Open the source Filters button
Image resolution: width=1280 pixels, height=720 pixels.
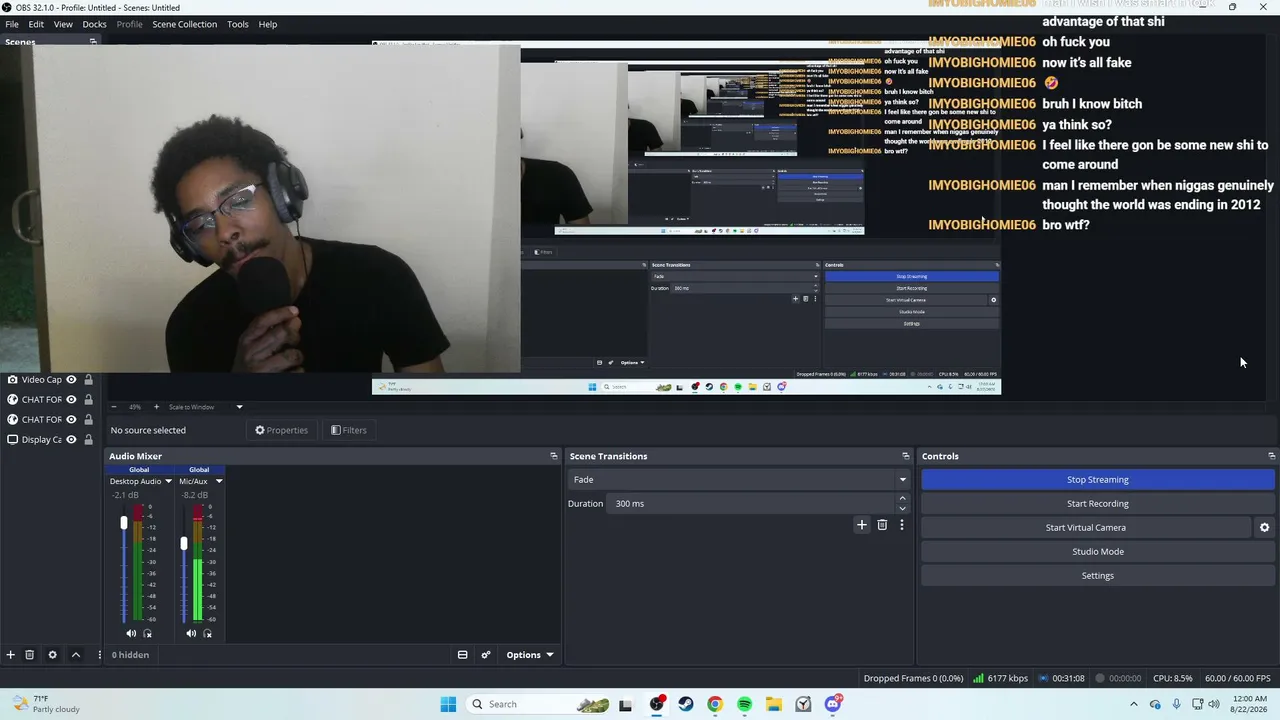click(349, 430)
